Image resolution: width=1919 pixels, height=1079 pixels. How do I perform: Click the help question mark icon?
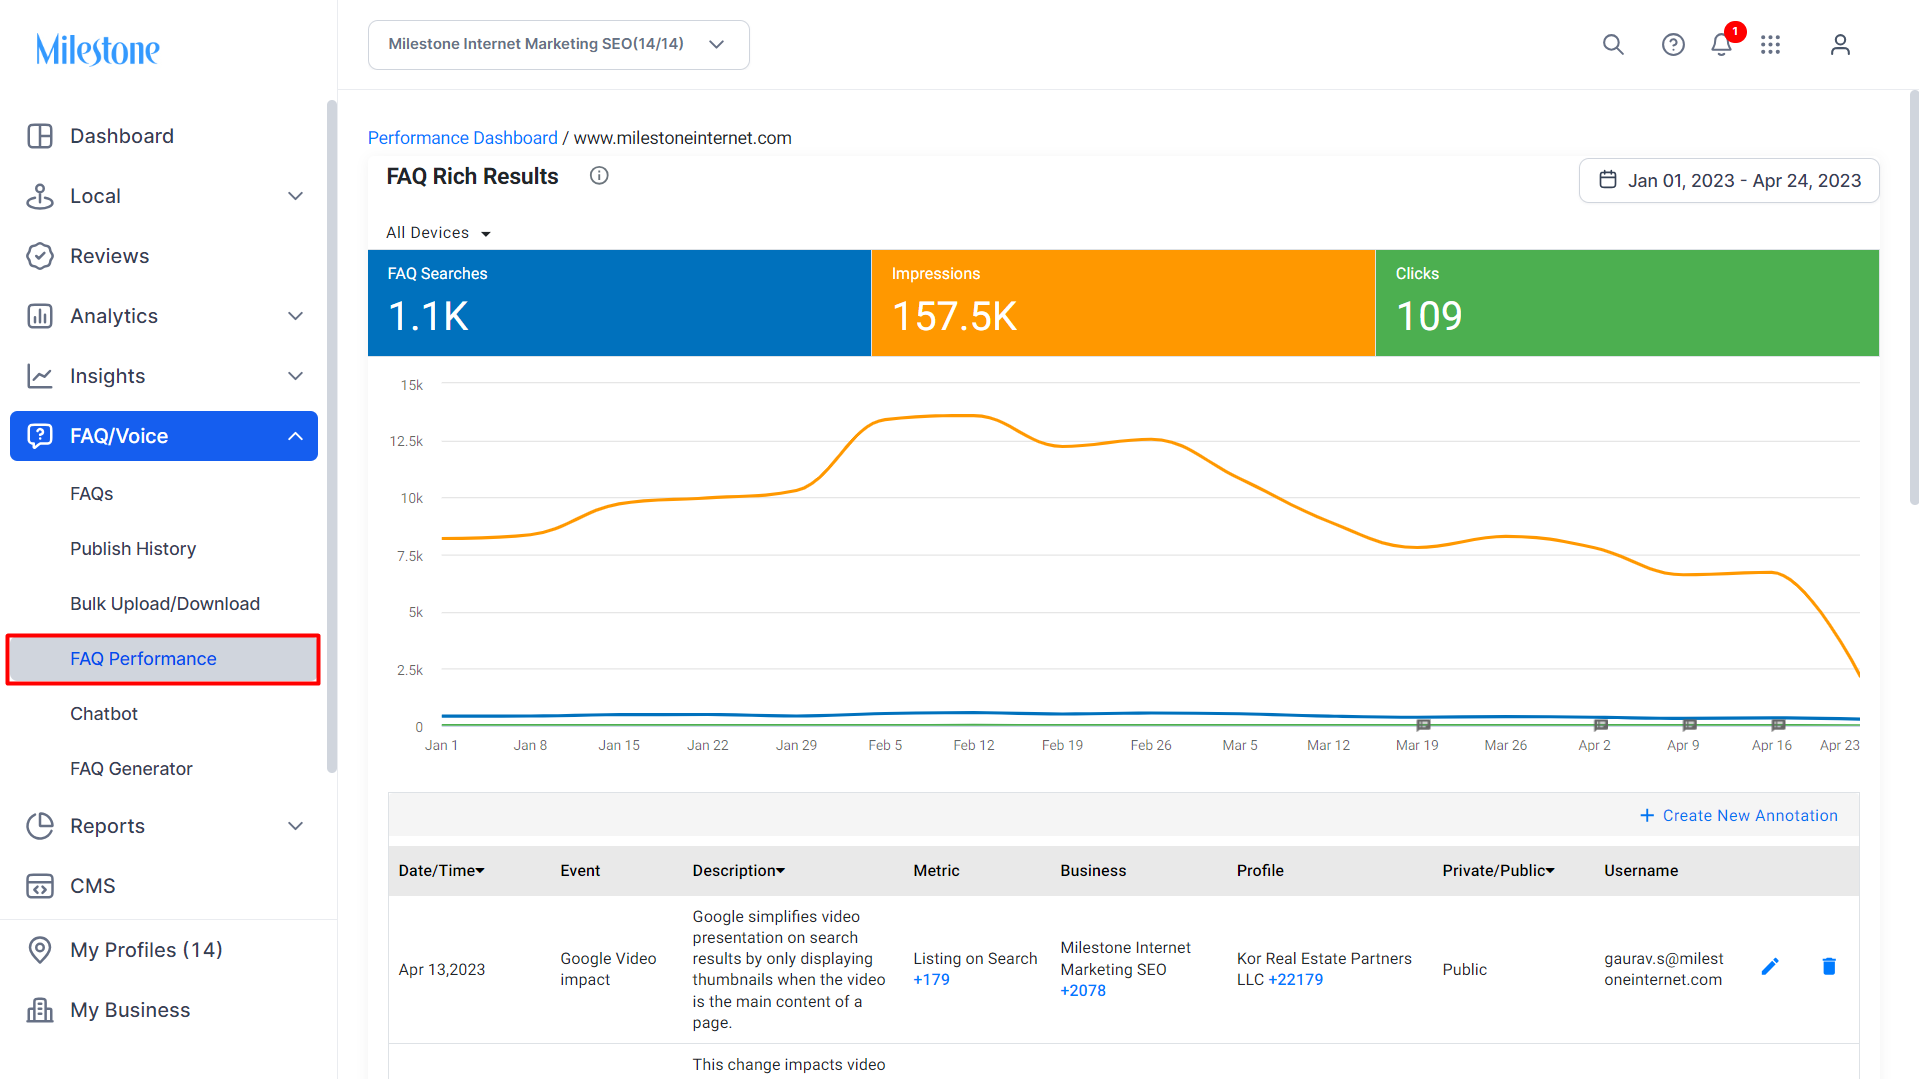(1673, 45)
